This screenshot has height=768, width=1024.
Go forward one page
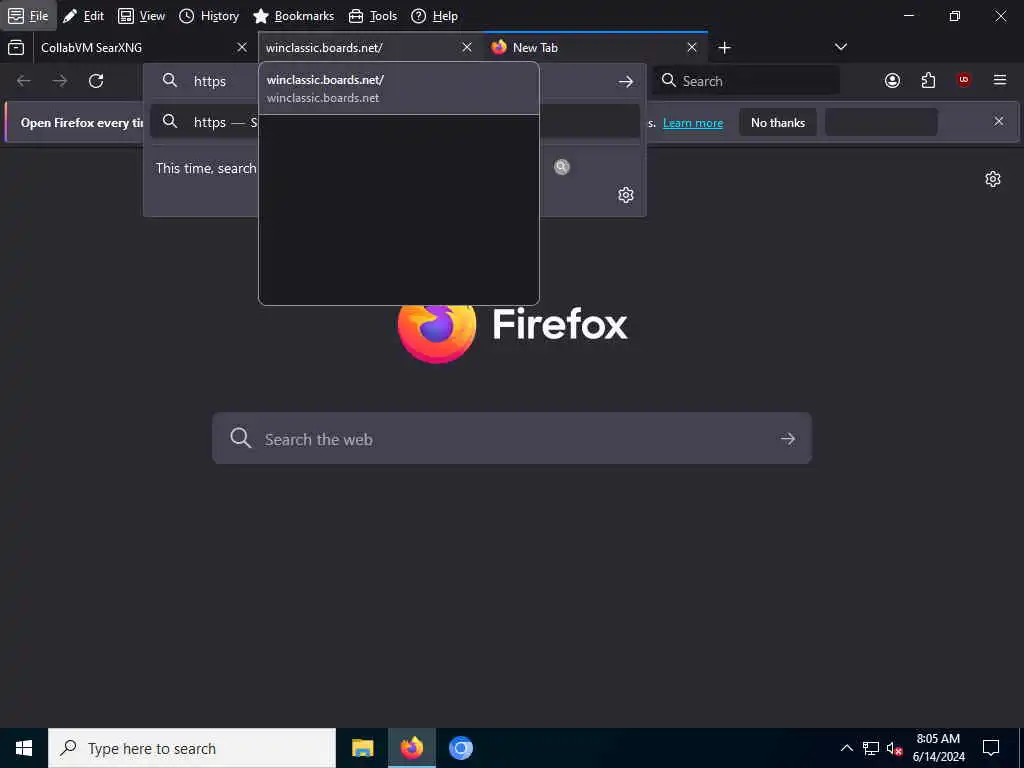pyautogui.click(x=60, y=81)
